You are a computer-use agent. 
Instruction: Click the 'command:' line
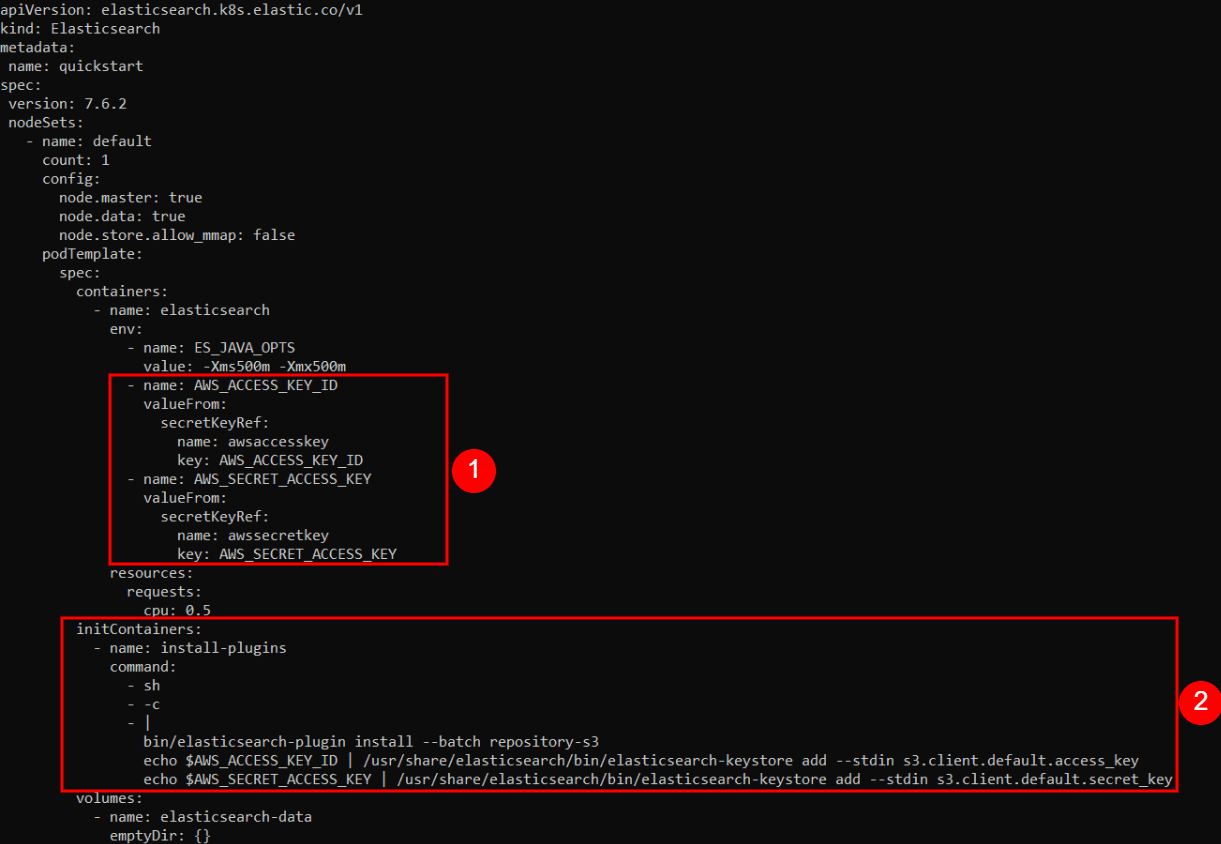(x=143, y=667)
